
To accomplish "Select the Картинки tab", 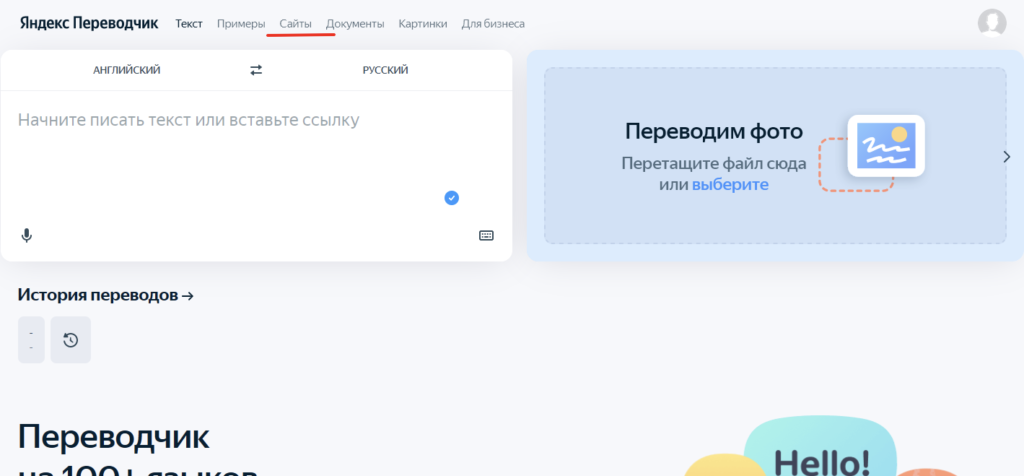I will tap(423, 24).
